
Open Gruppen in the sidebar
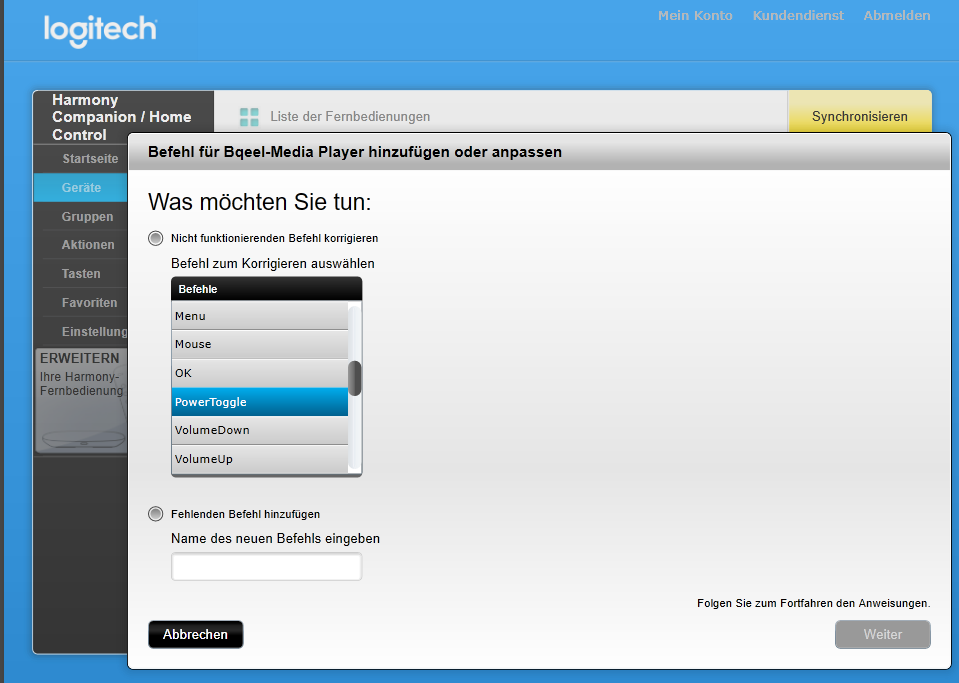click(81, 216)
